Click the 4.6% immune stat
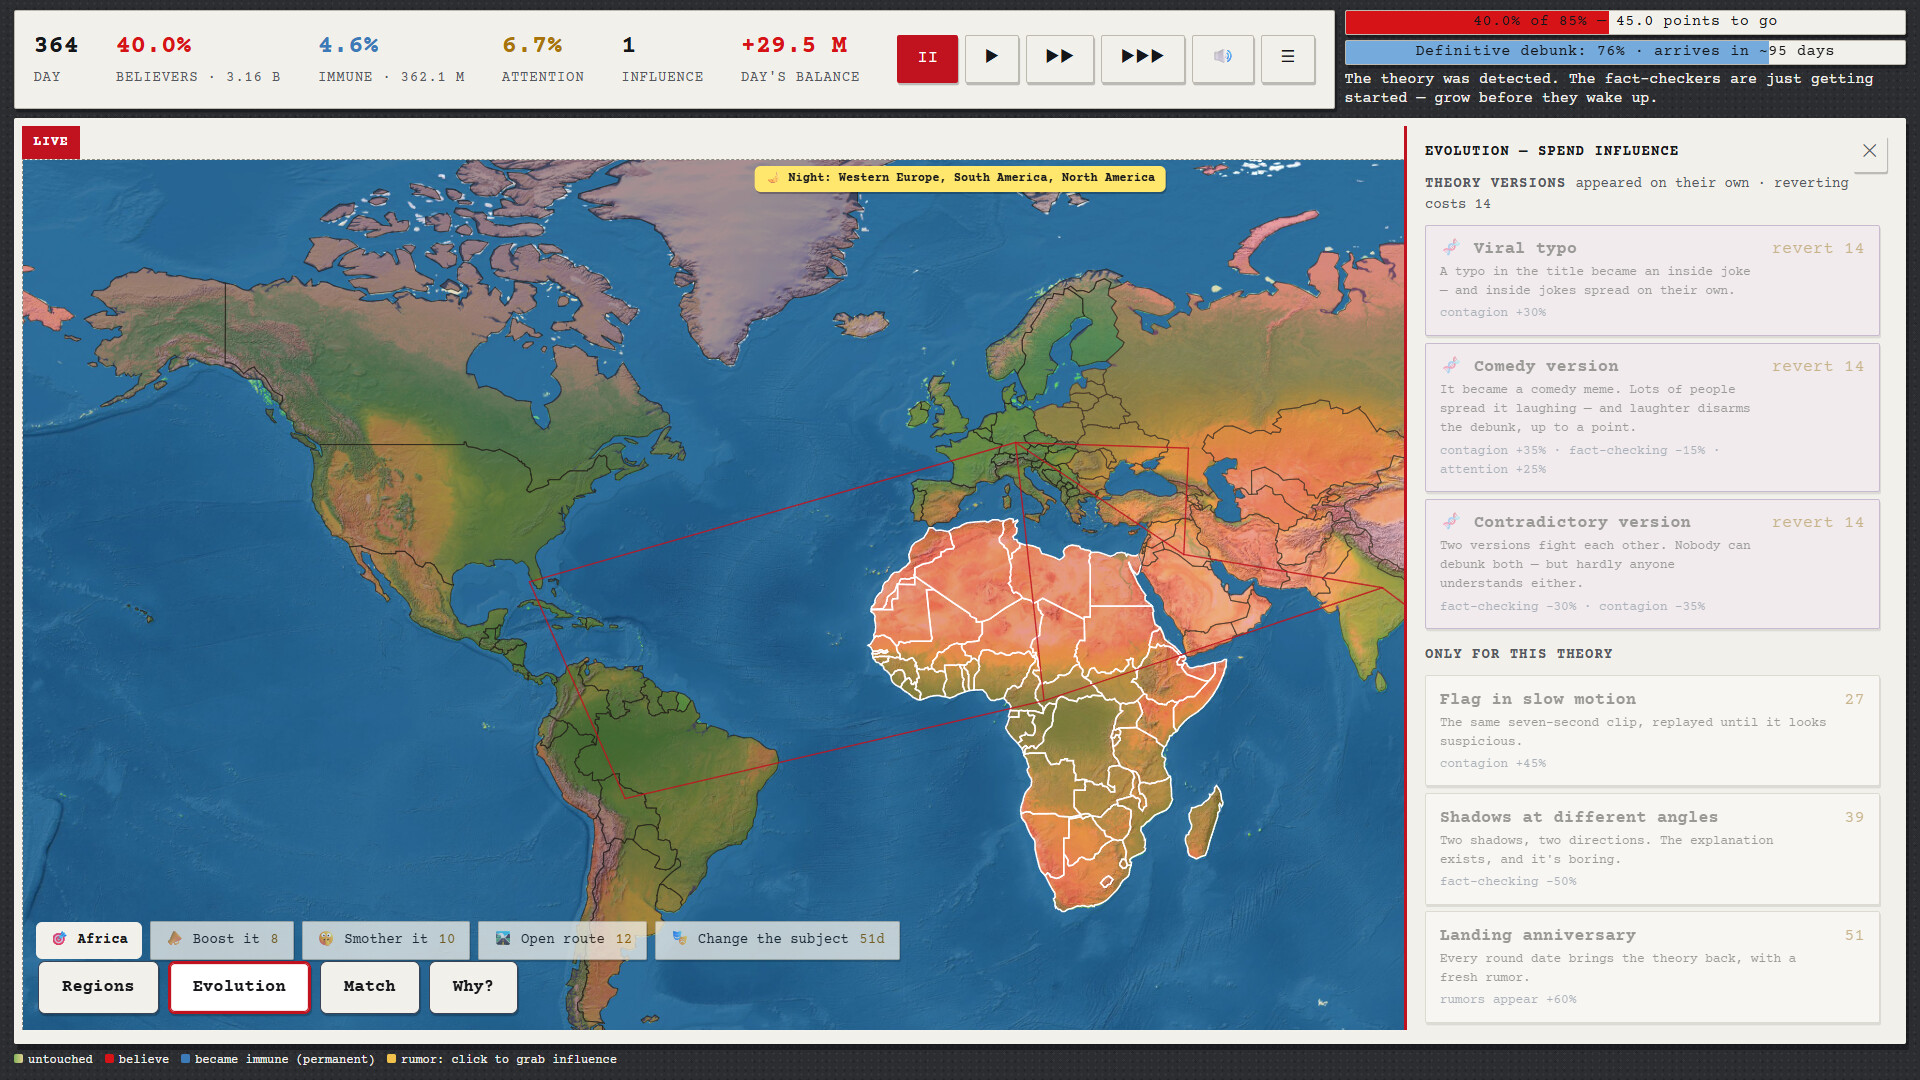Screen dimensions: 1920x1080 tap(348, 46)
